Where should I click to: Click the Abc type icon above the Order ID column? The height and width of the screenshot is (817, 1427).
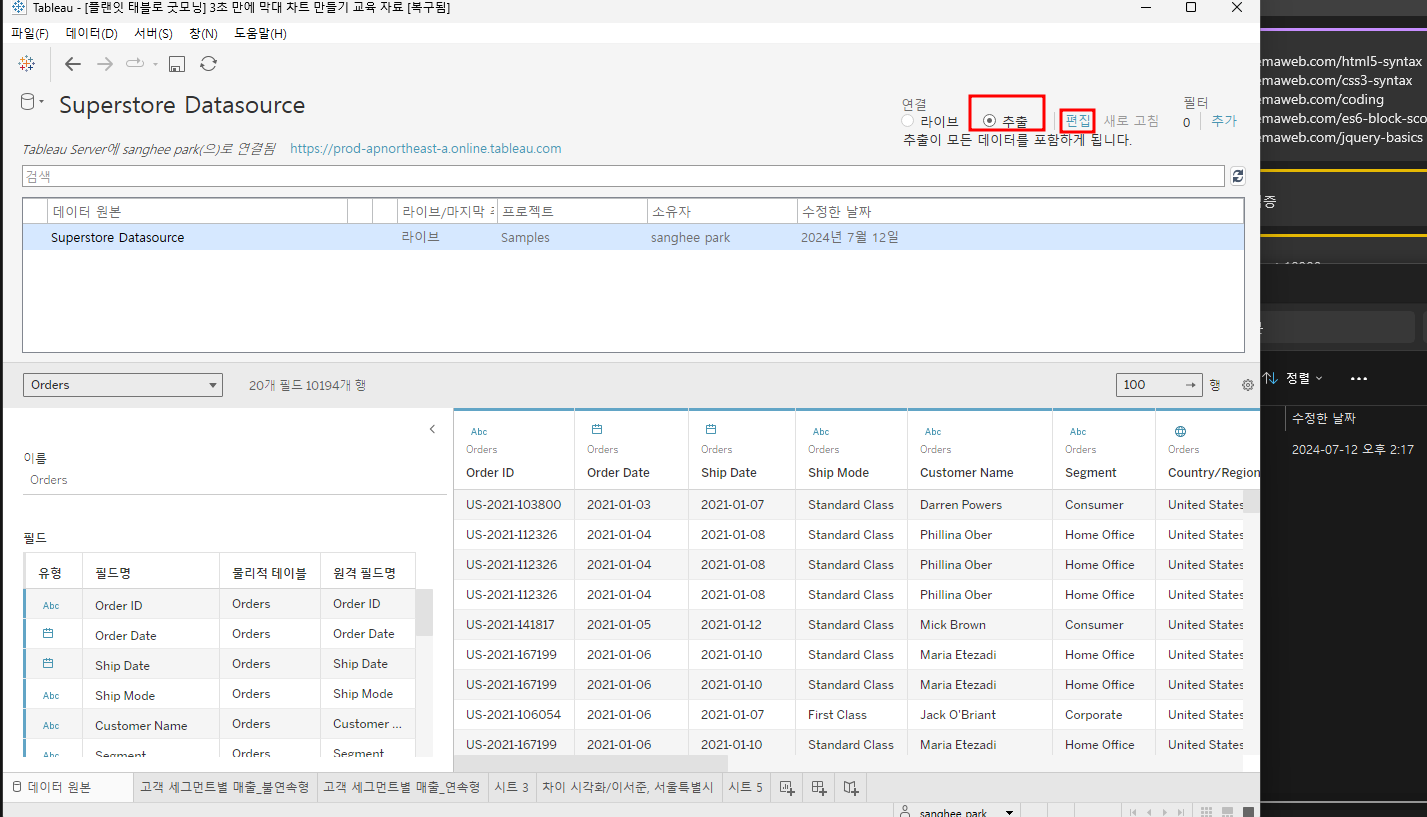click(x=479, y=432)
